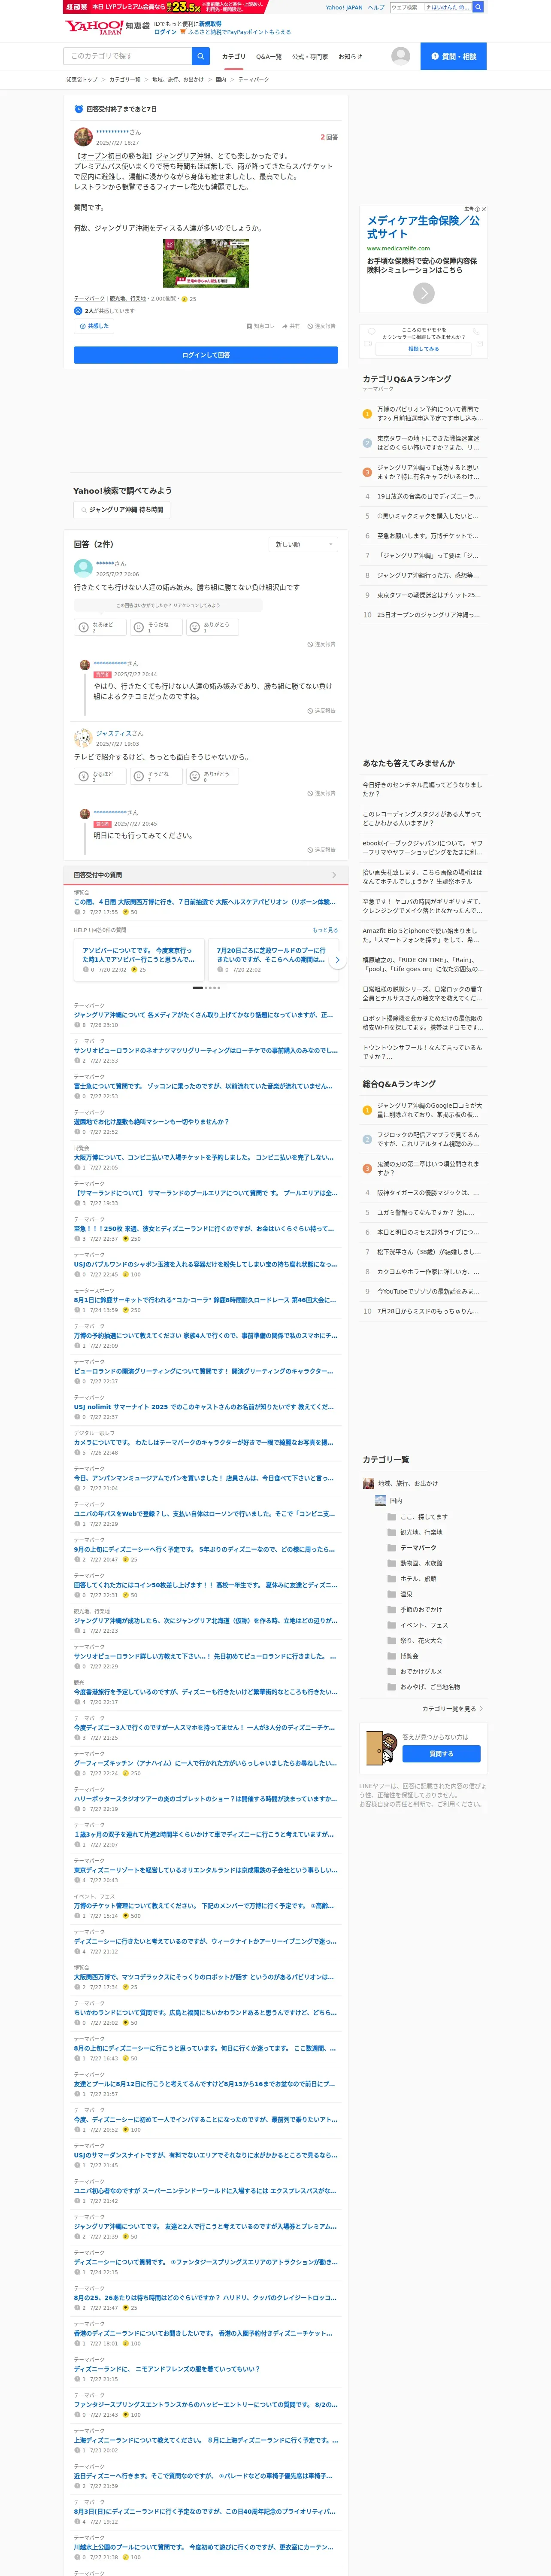Expand the 回答受付中の質問 section chevron
Viewport: 551px width, 2576px height.
click(334, 875)
